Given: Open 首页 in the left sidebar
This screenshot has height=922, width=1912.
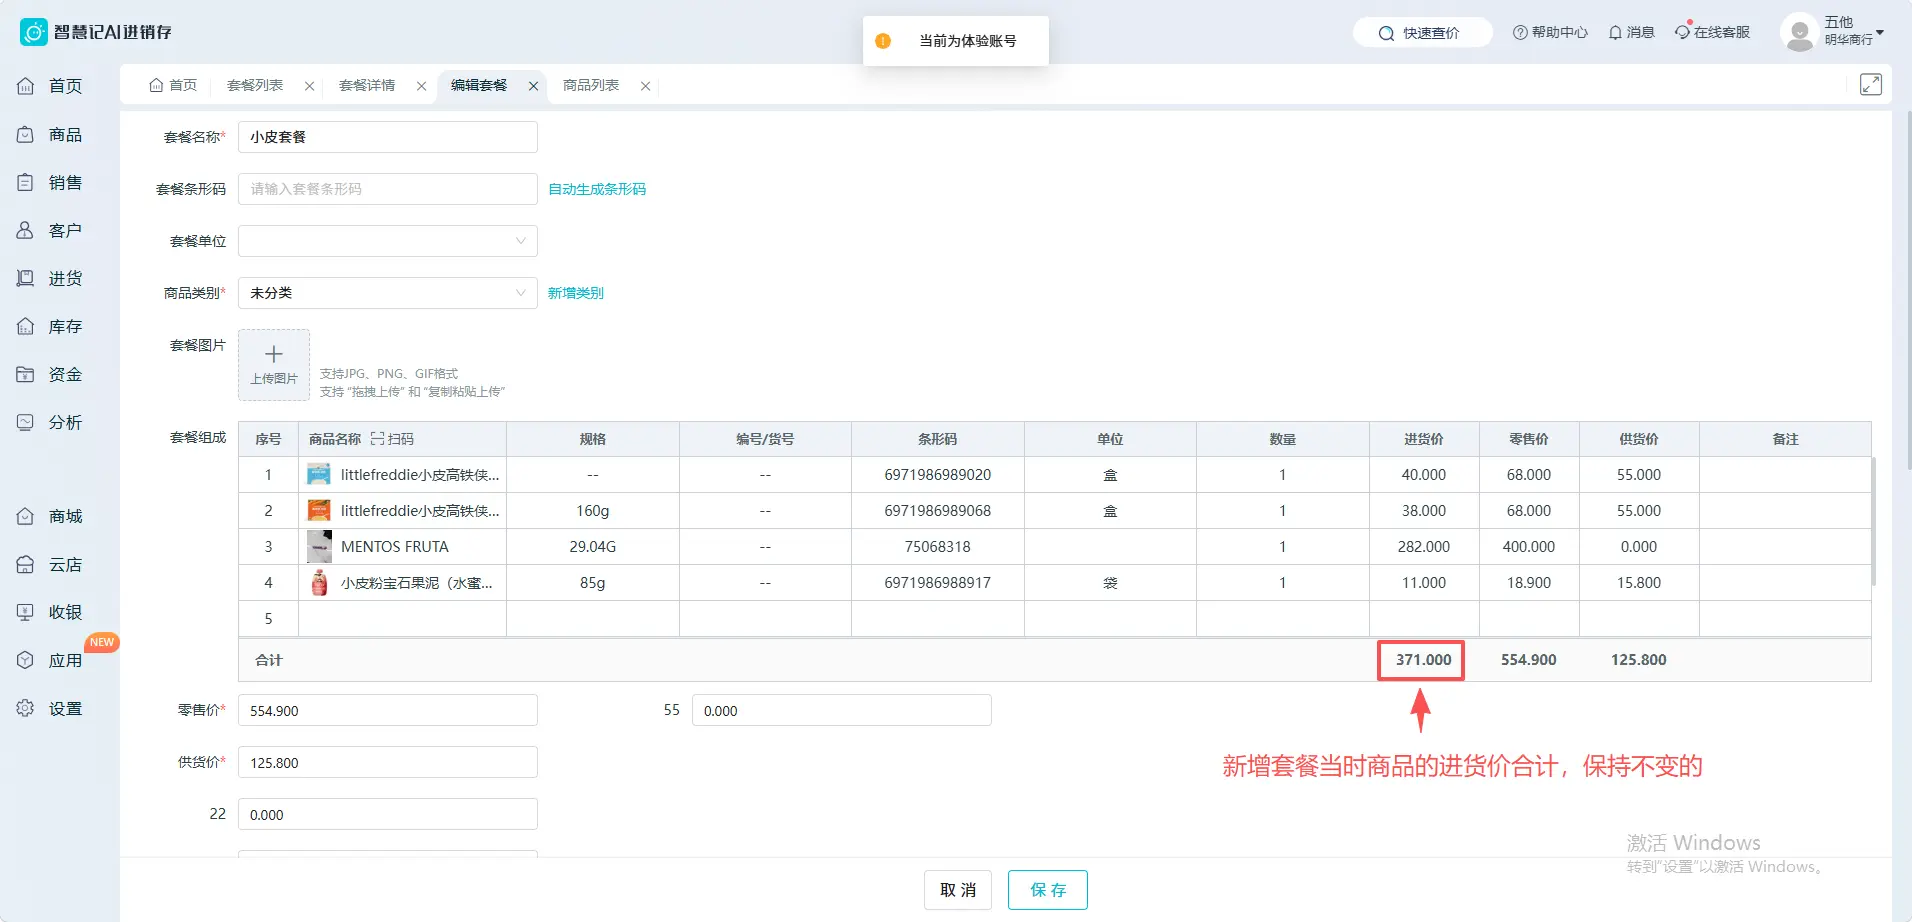Looking at the screenshot, I should [x=50, y=86].
